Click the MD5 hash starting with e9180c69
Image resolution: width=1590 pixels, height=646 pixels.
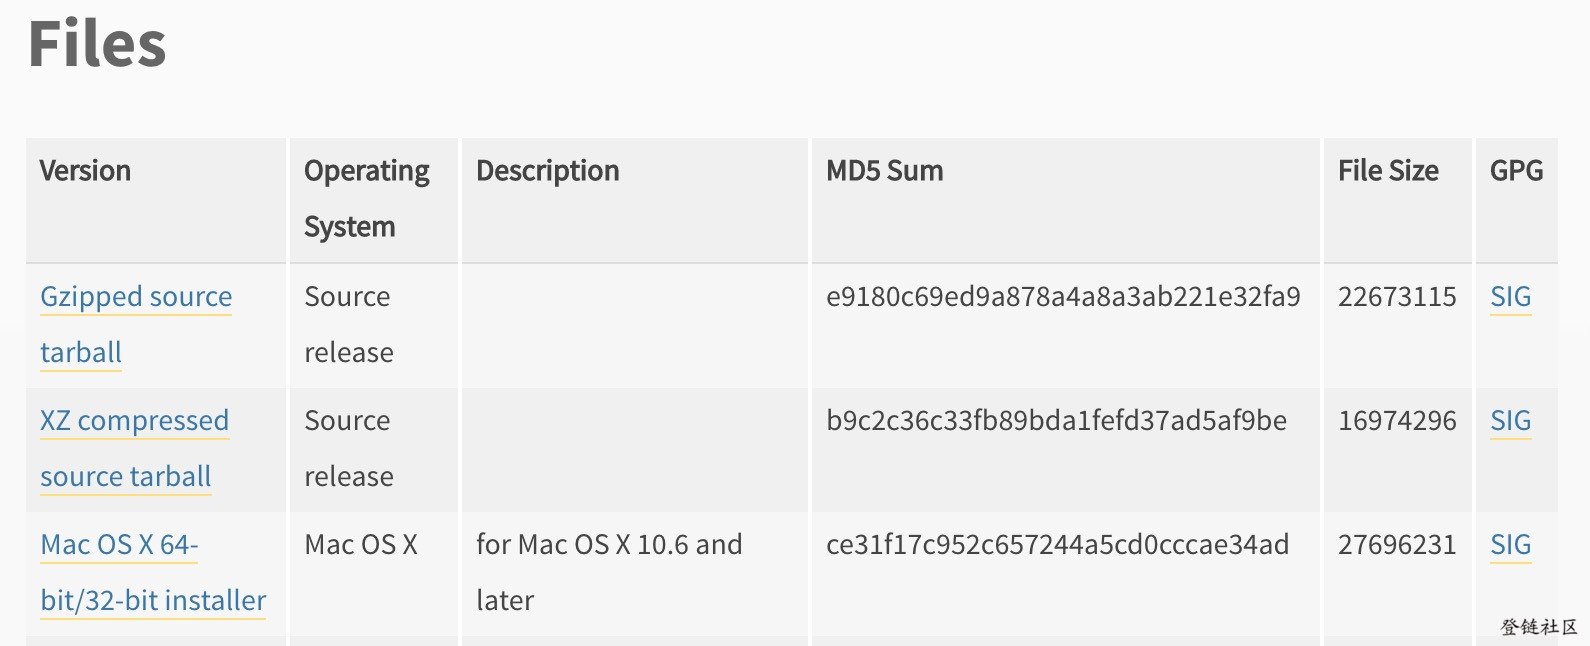pos(1063,297)
